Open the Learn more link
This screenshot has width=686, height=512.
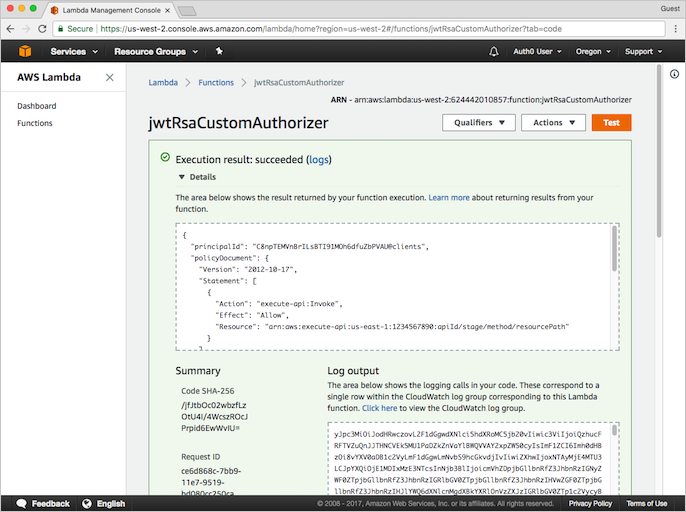[449, 198]
